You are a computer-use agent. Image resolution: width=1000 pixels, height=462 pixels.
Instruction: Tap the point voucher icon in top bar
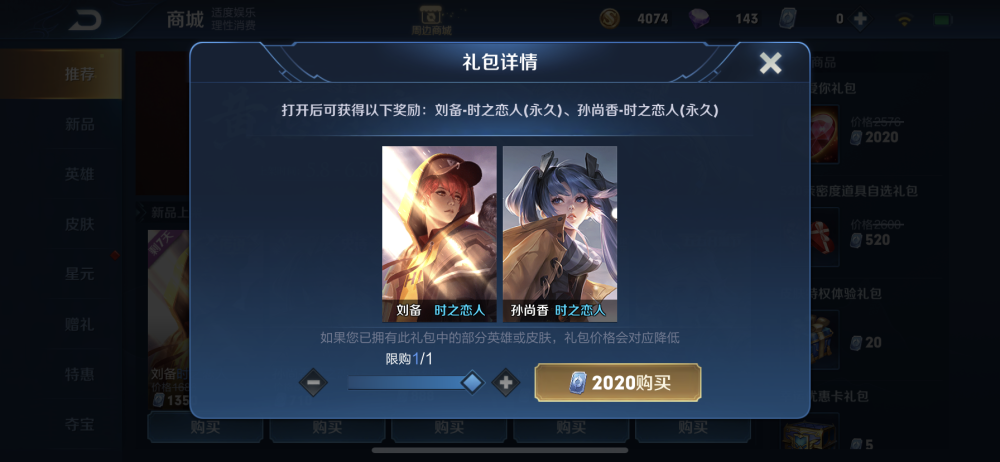[x=788, y=19]
